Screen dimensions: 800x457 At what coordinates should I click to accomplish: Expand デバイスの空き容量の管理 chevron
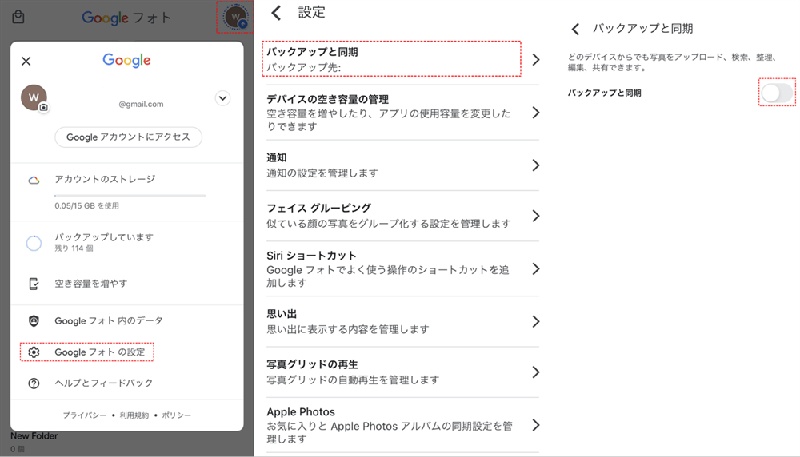pos(536,112)
